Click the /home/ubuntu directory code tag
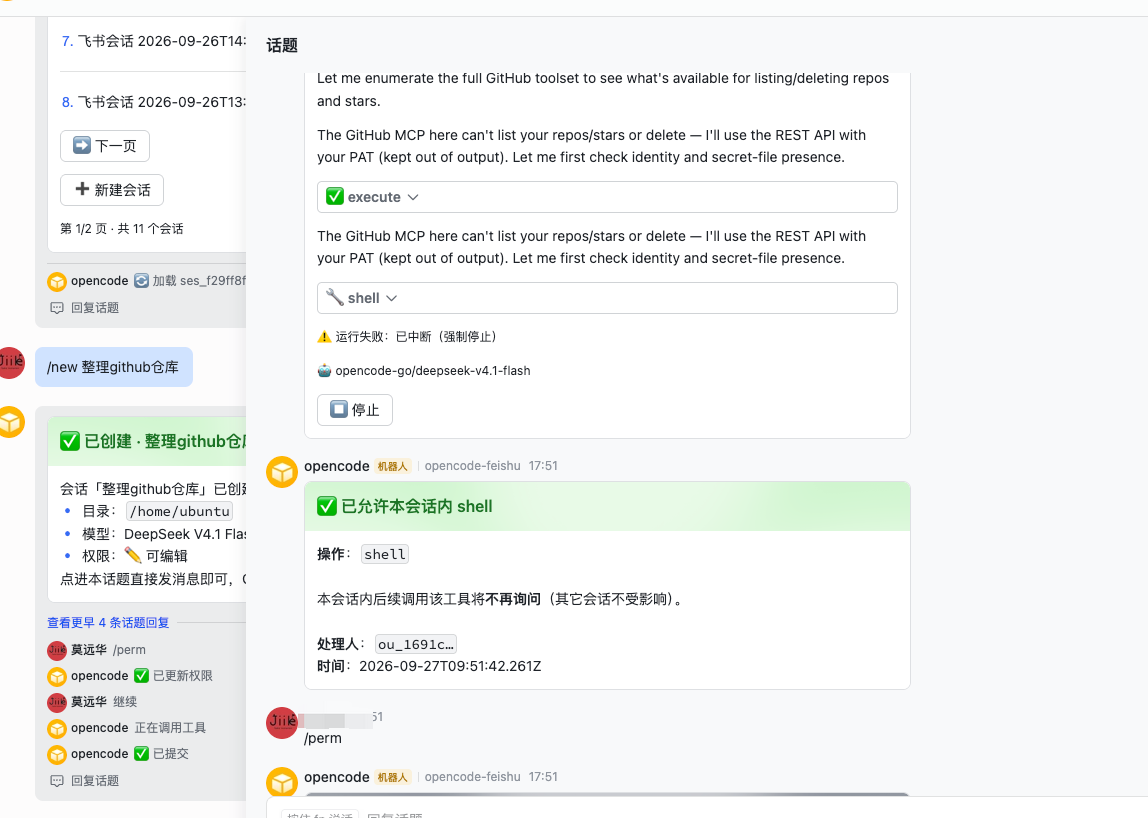The image size is (1148, 818). [180, 511]
